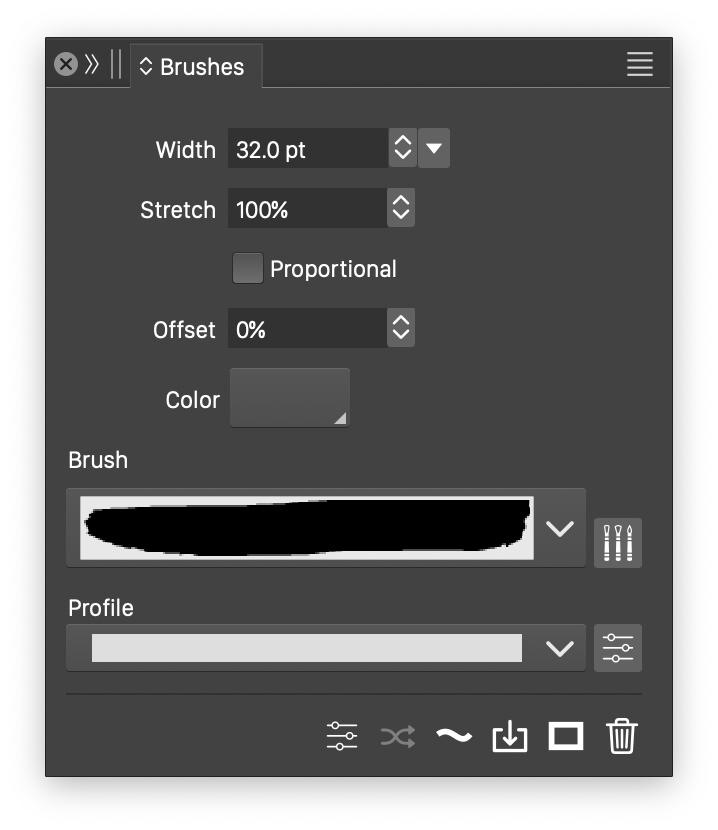Click the Offset stepper arrows
The height and width of the screenshot is (830, 718).
pyautogui.click(x=401, y=328)
